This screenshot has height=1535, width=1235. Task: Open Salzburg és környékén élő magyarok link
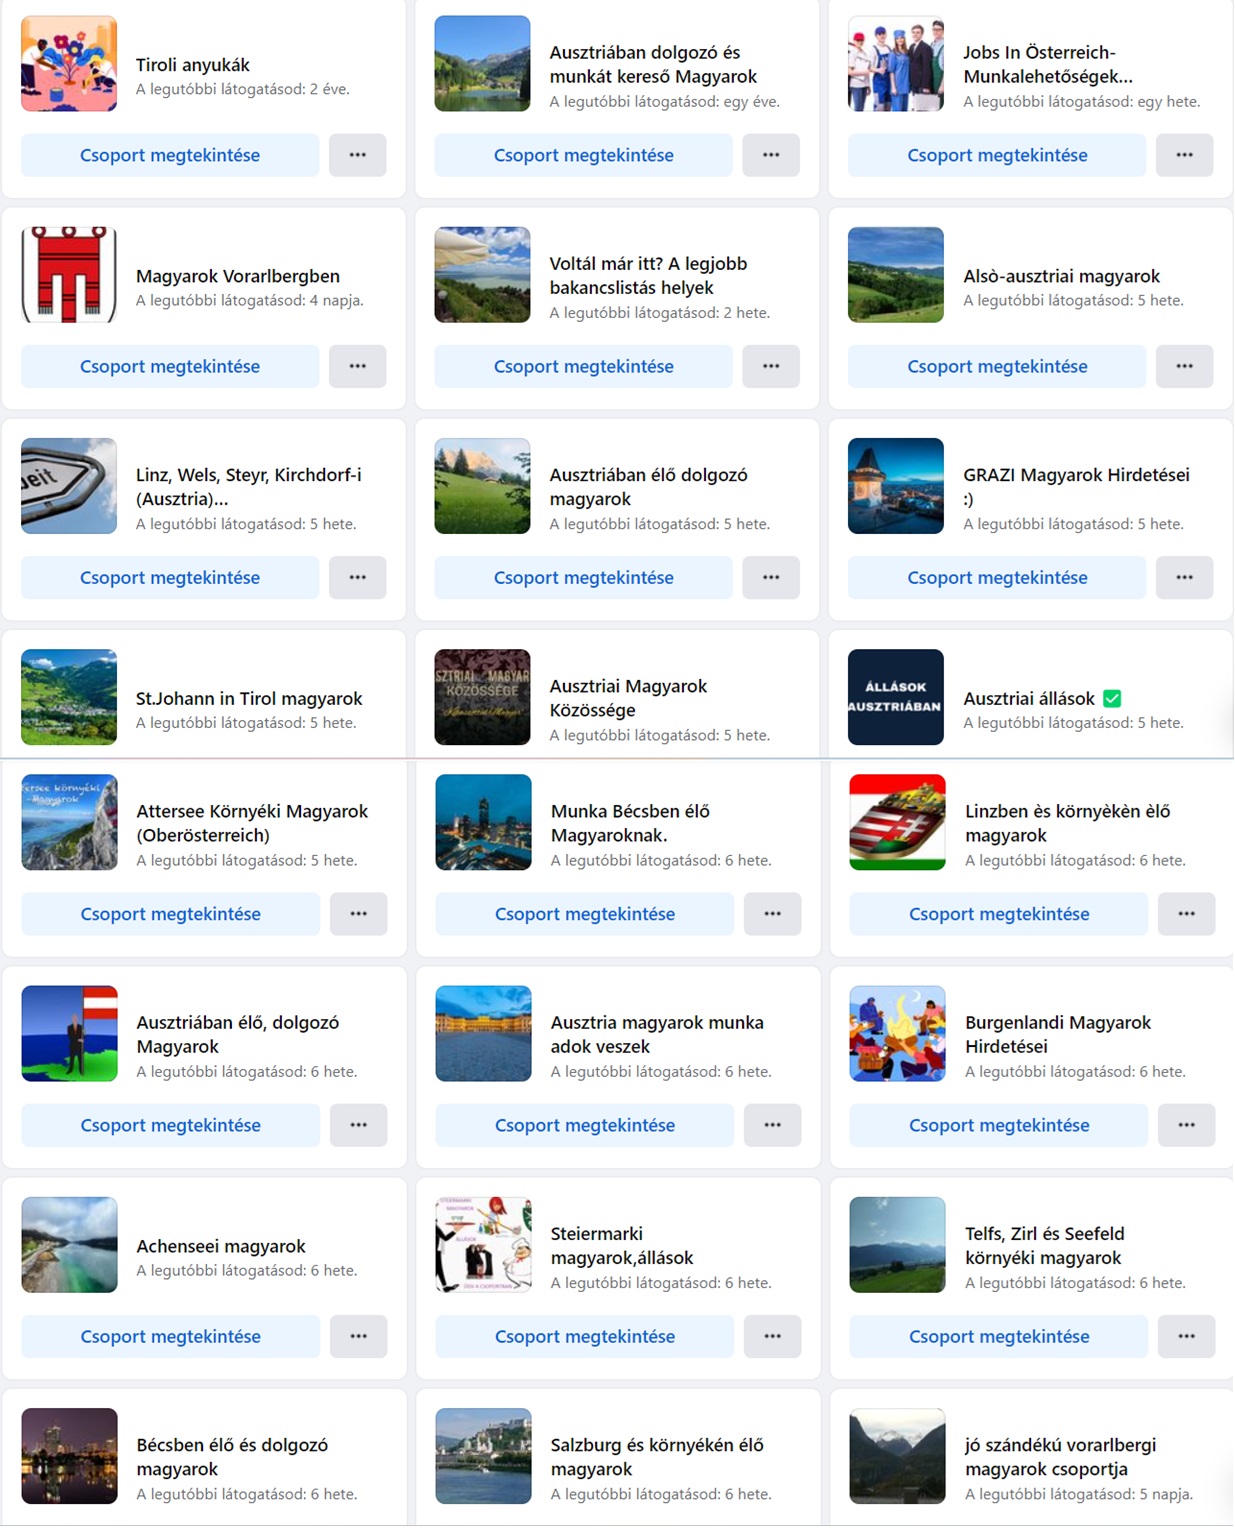point(656,1457)
